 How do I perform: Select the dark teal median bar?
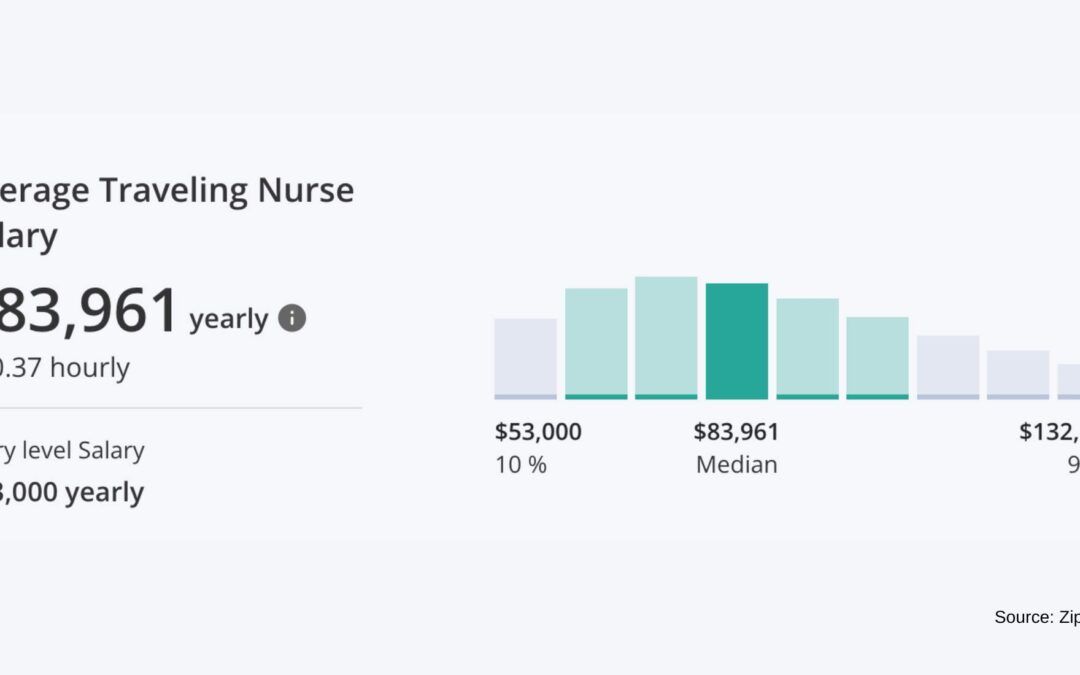tap(737, 340)
